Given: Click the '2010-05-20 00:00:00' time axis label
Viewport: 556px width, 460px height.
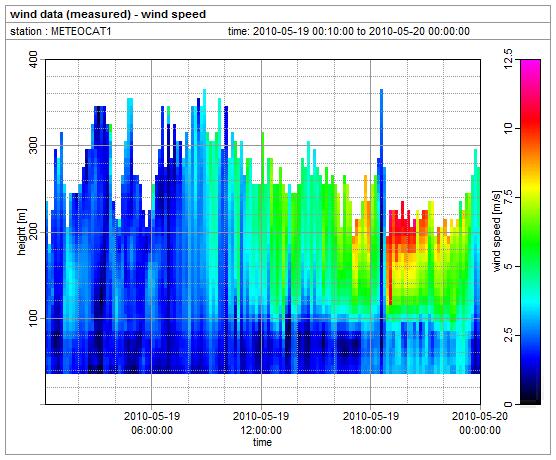Looking at the screenshot, I should 480,423.
